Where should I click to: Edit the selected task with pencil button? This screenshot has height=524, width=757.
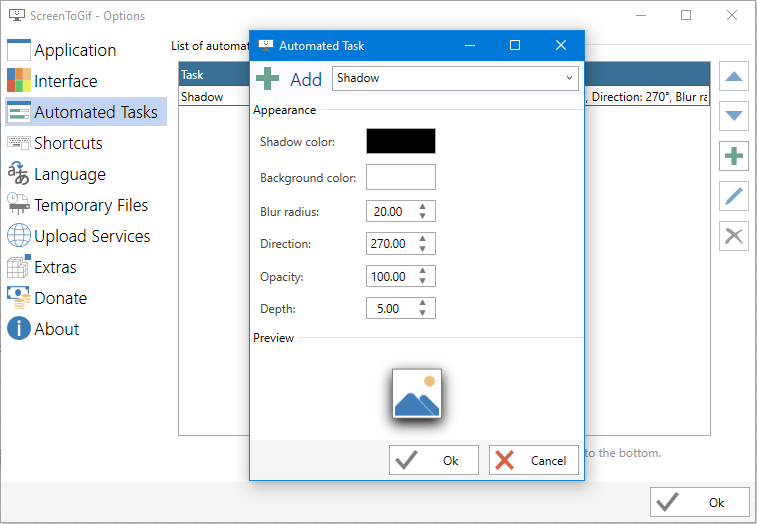point(733,196)
